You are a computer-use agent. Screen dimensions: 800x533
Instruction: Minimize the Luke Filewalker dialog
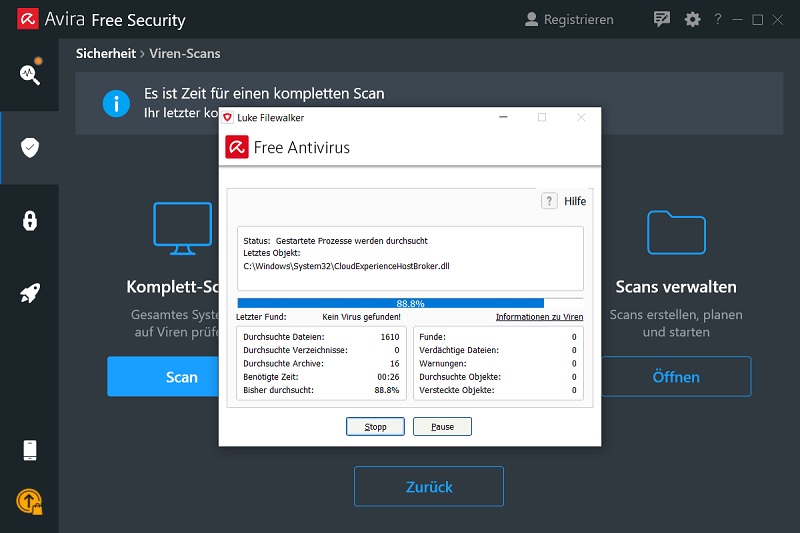pos(503,117)
